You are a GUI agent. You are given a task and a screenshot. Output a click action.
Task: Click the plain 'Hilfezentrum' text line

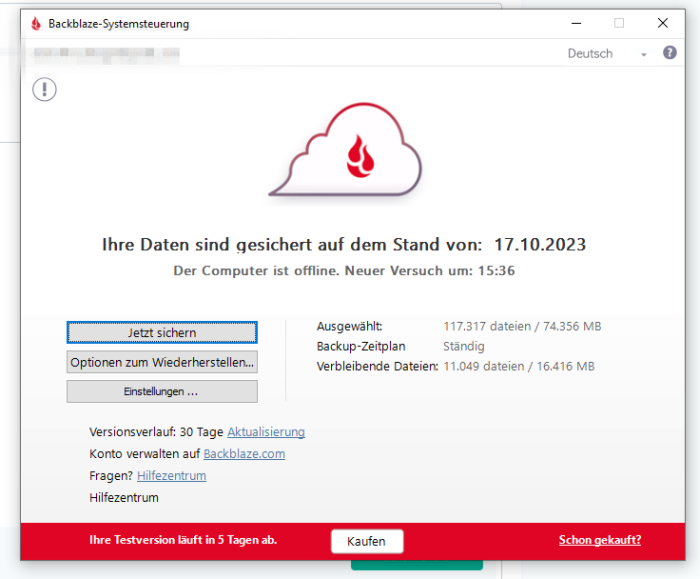point(124,497)
